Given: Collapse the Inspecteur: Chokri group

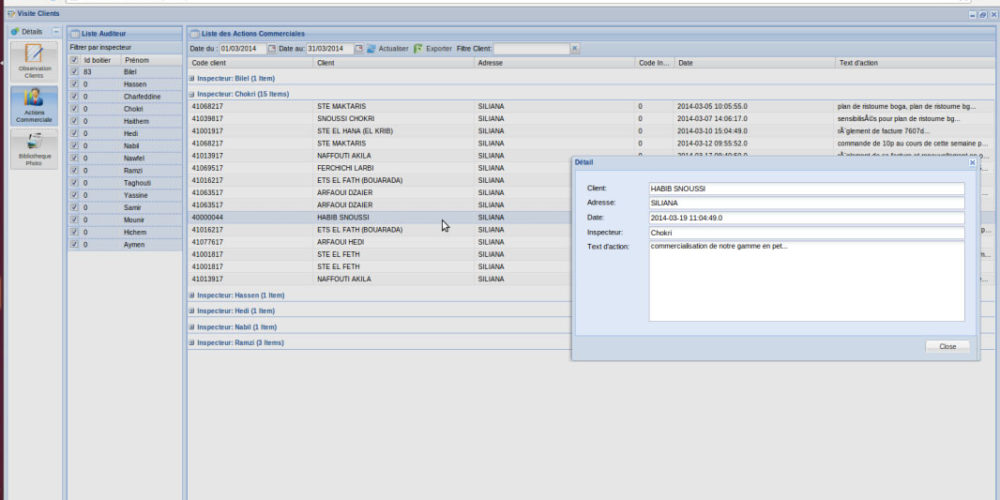Looking at the screenshot, I should pos(191,94).
